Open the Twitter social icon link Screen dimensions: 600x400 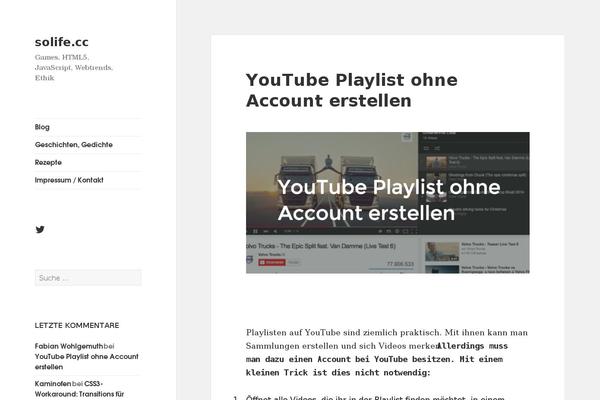(40, 229)
